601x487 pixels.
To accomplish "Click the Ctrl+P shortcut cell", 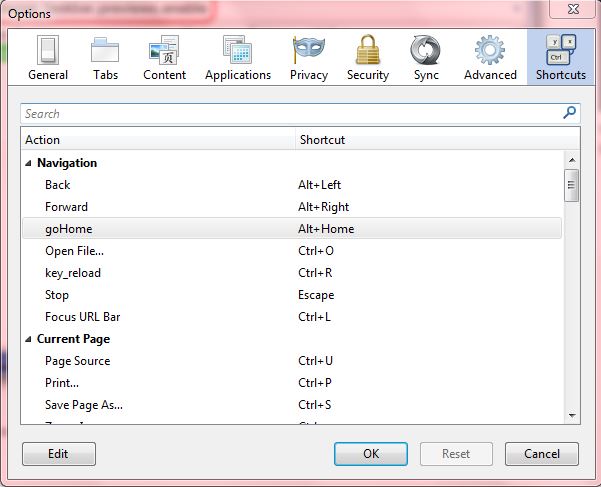I will click(315, 383).
